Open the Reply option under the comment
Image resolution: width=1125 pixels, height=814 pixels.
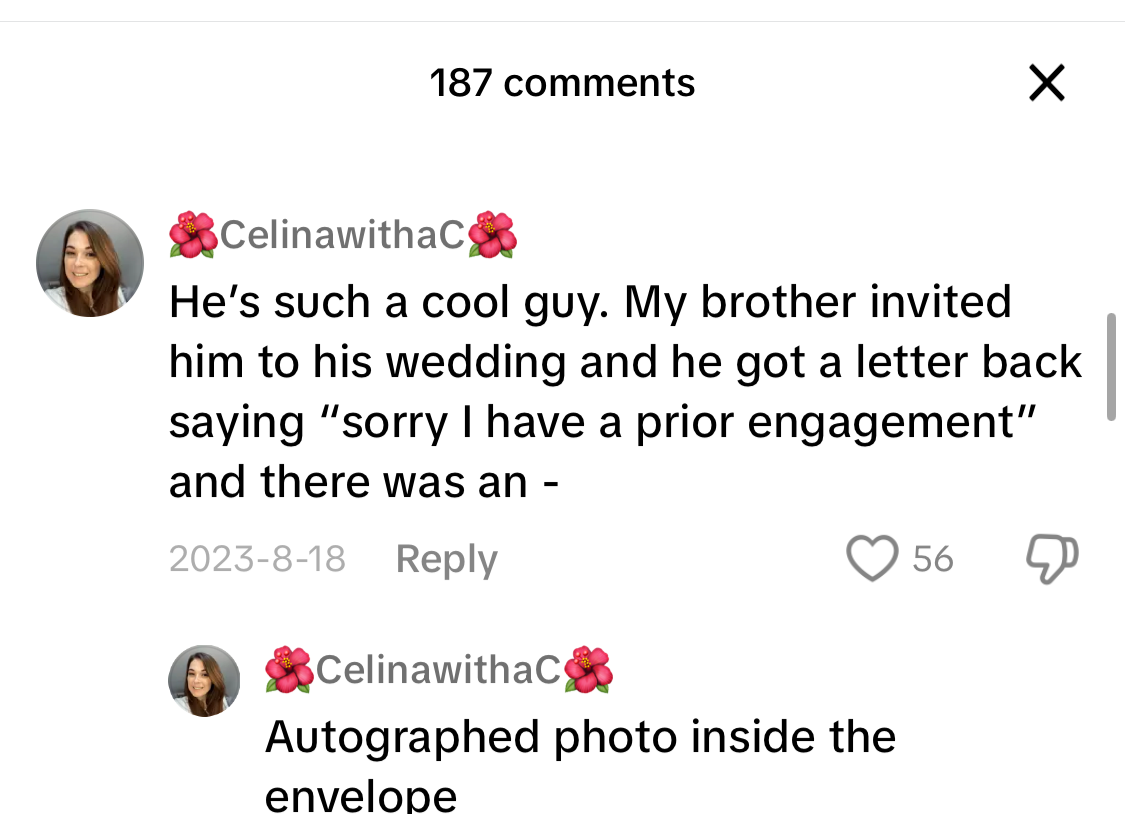click(x=446, y=559)
